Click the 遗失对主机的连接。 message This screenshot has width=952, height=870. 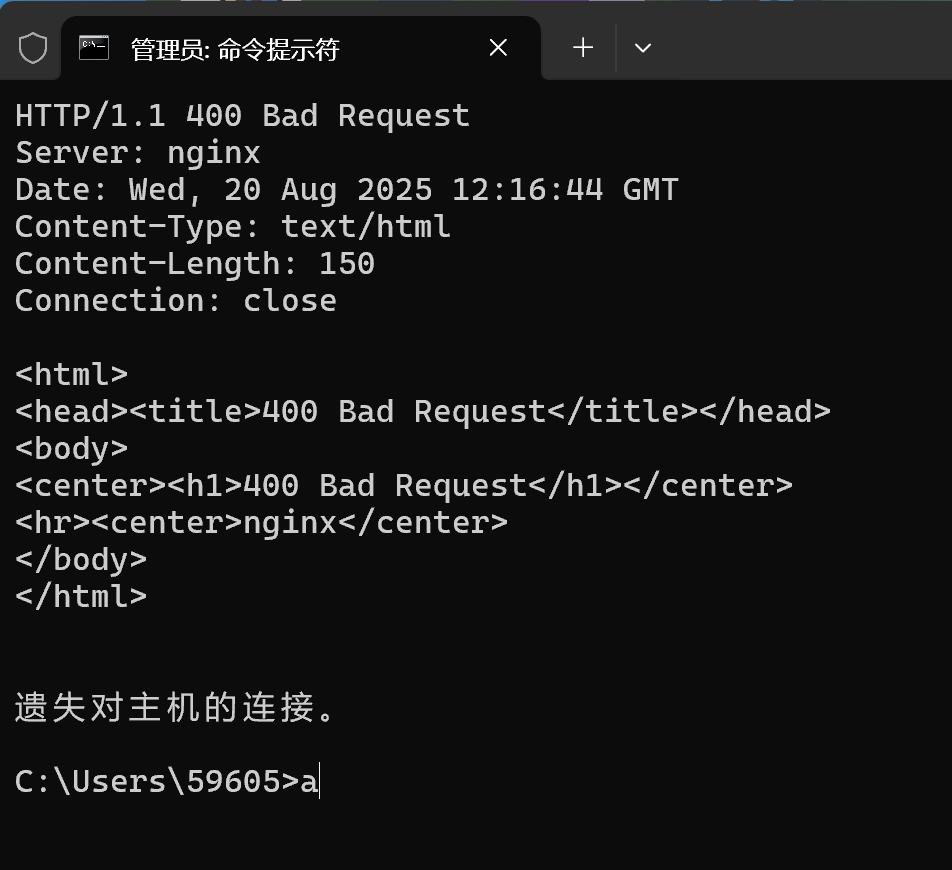click(x=176, y=709)
